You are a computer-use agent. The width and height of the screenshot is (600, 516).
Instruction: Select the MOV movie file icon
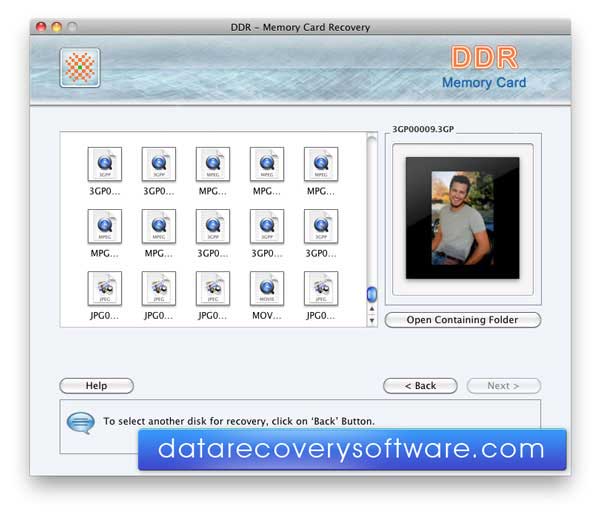click(x=267, y=288)
